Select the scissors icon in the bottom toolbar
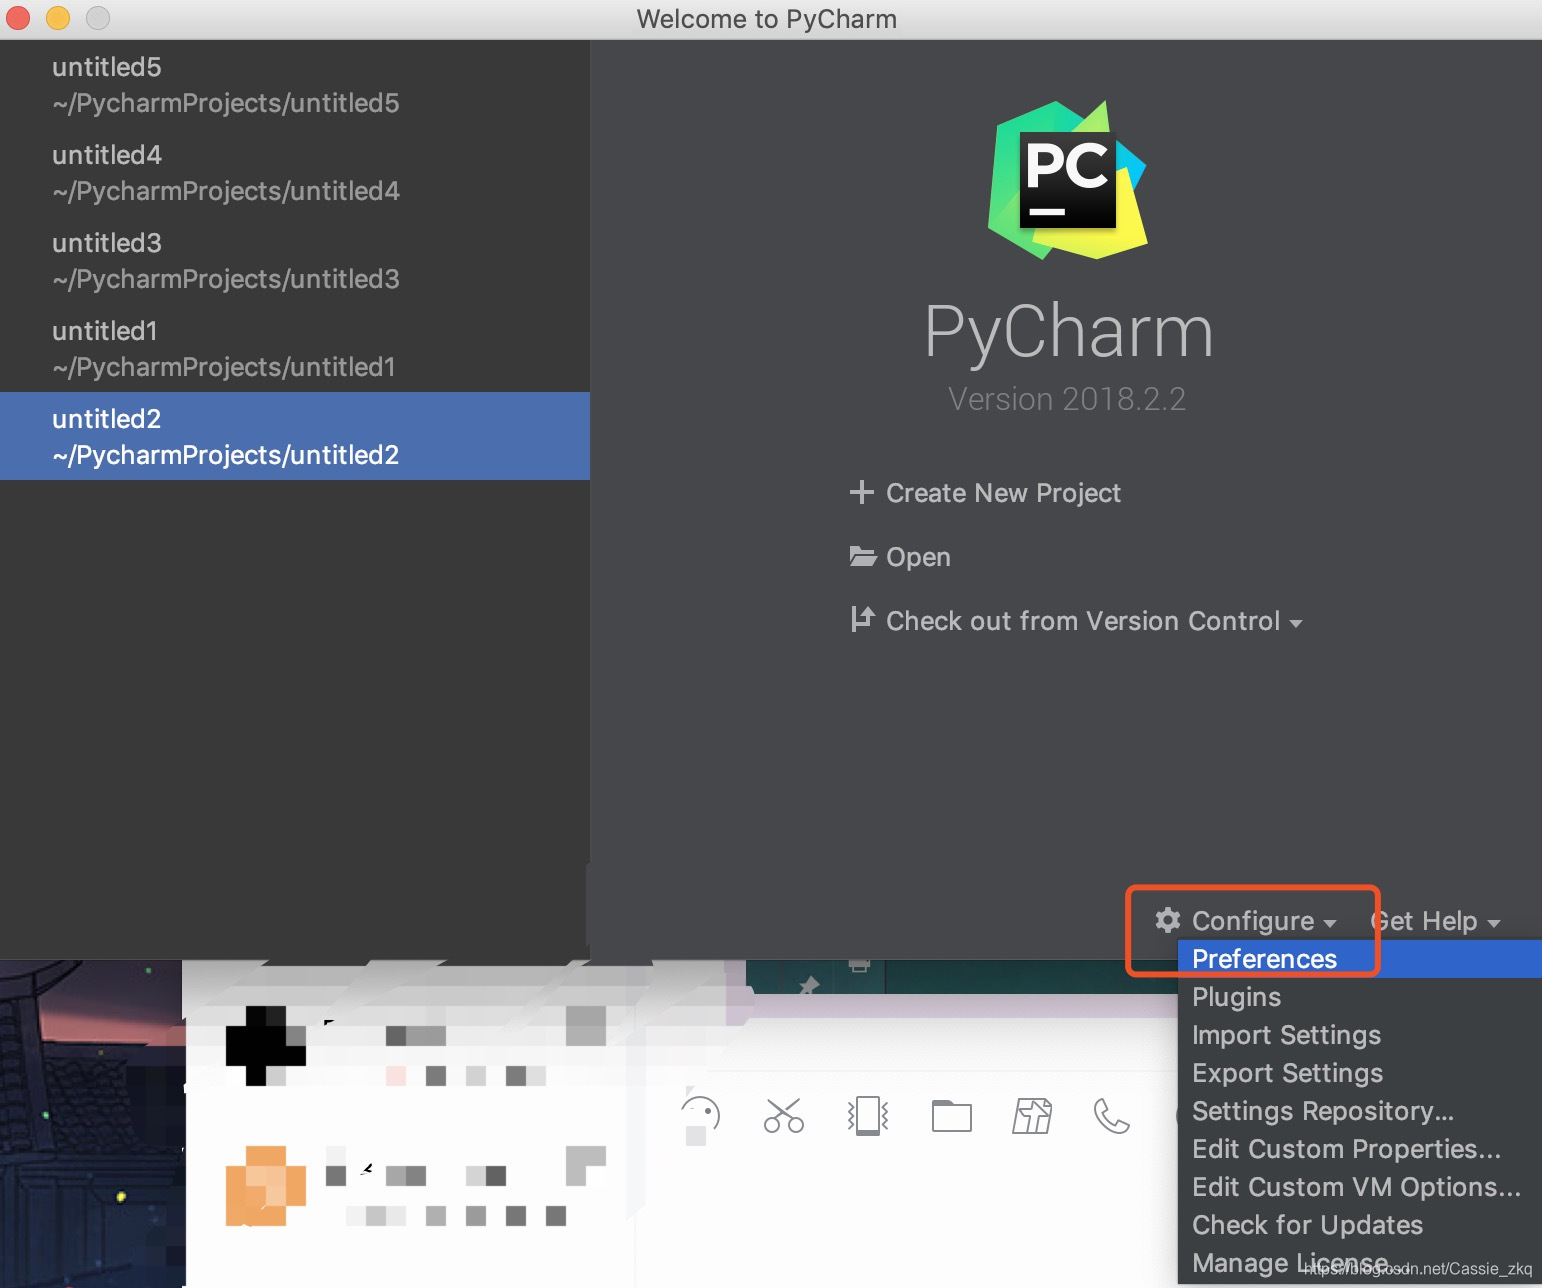This screenshot has width=1542, height=1288. tap(784, 1115)
